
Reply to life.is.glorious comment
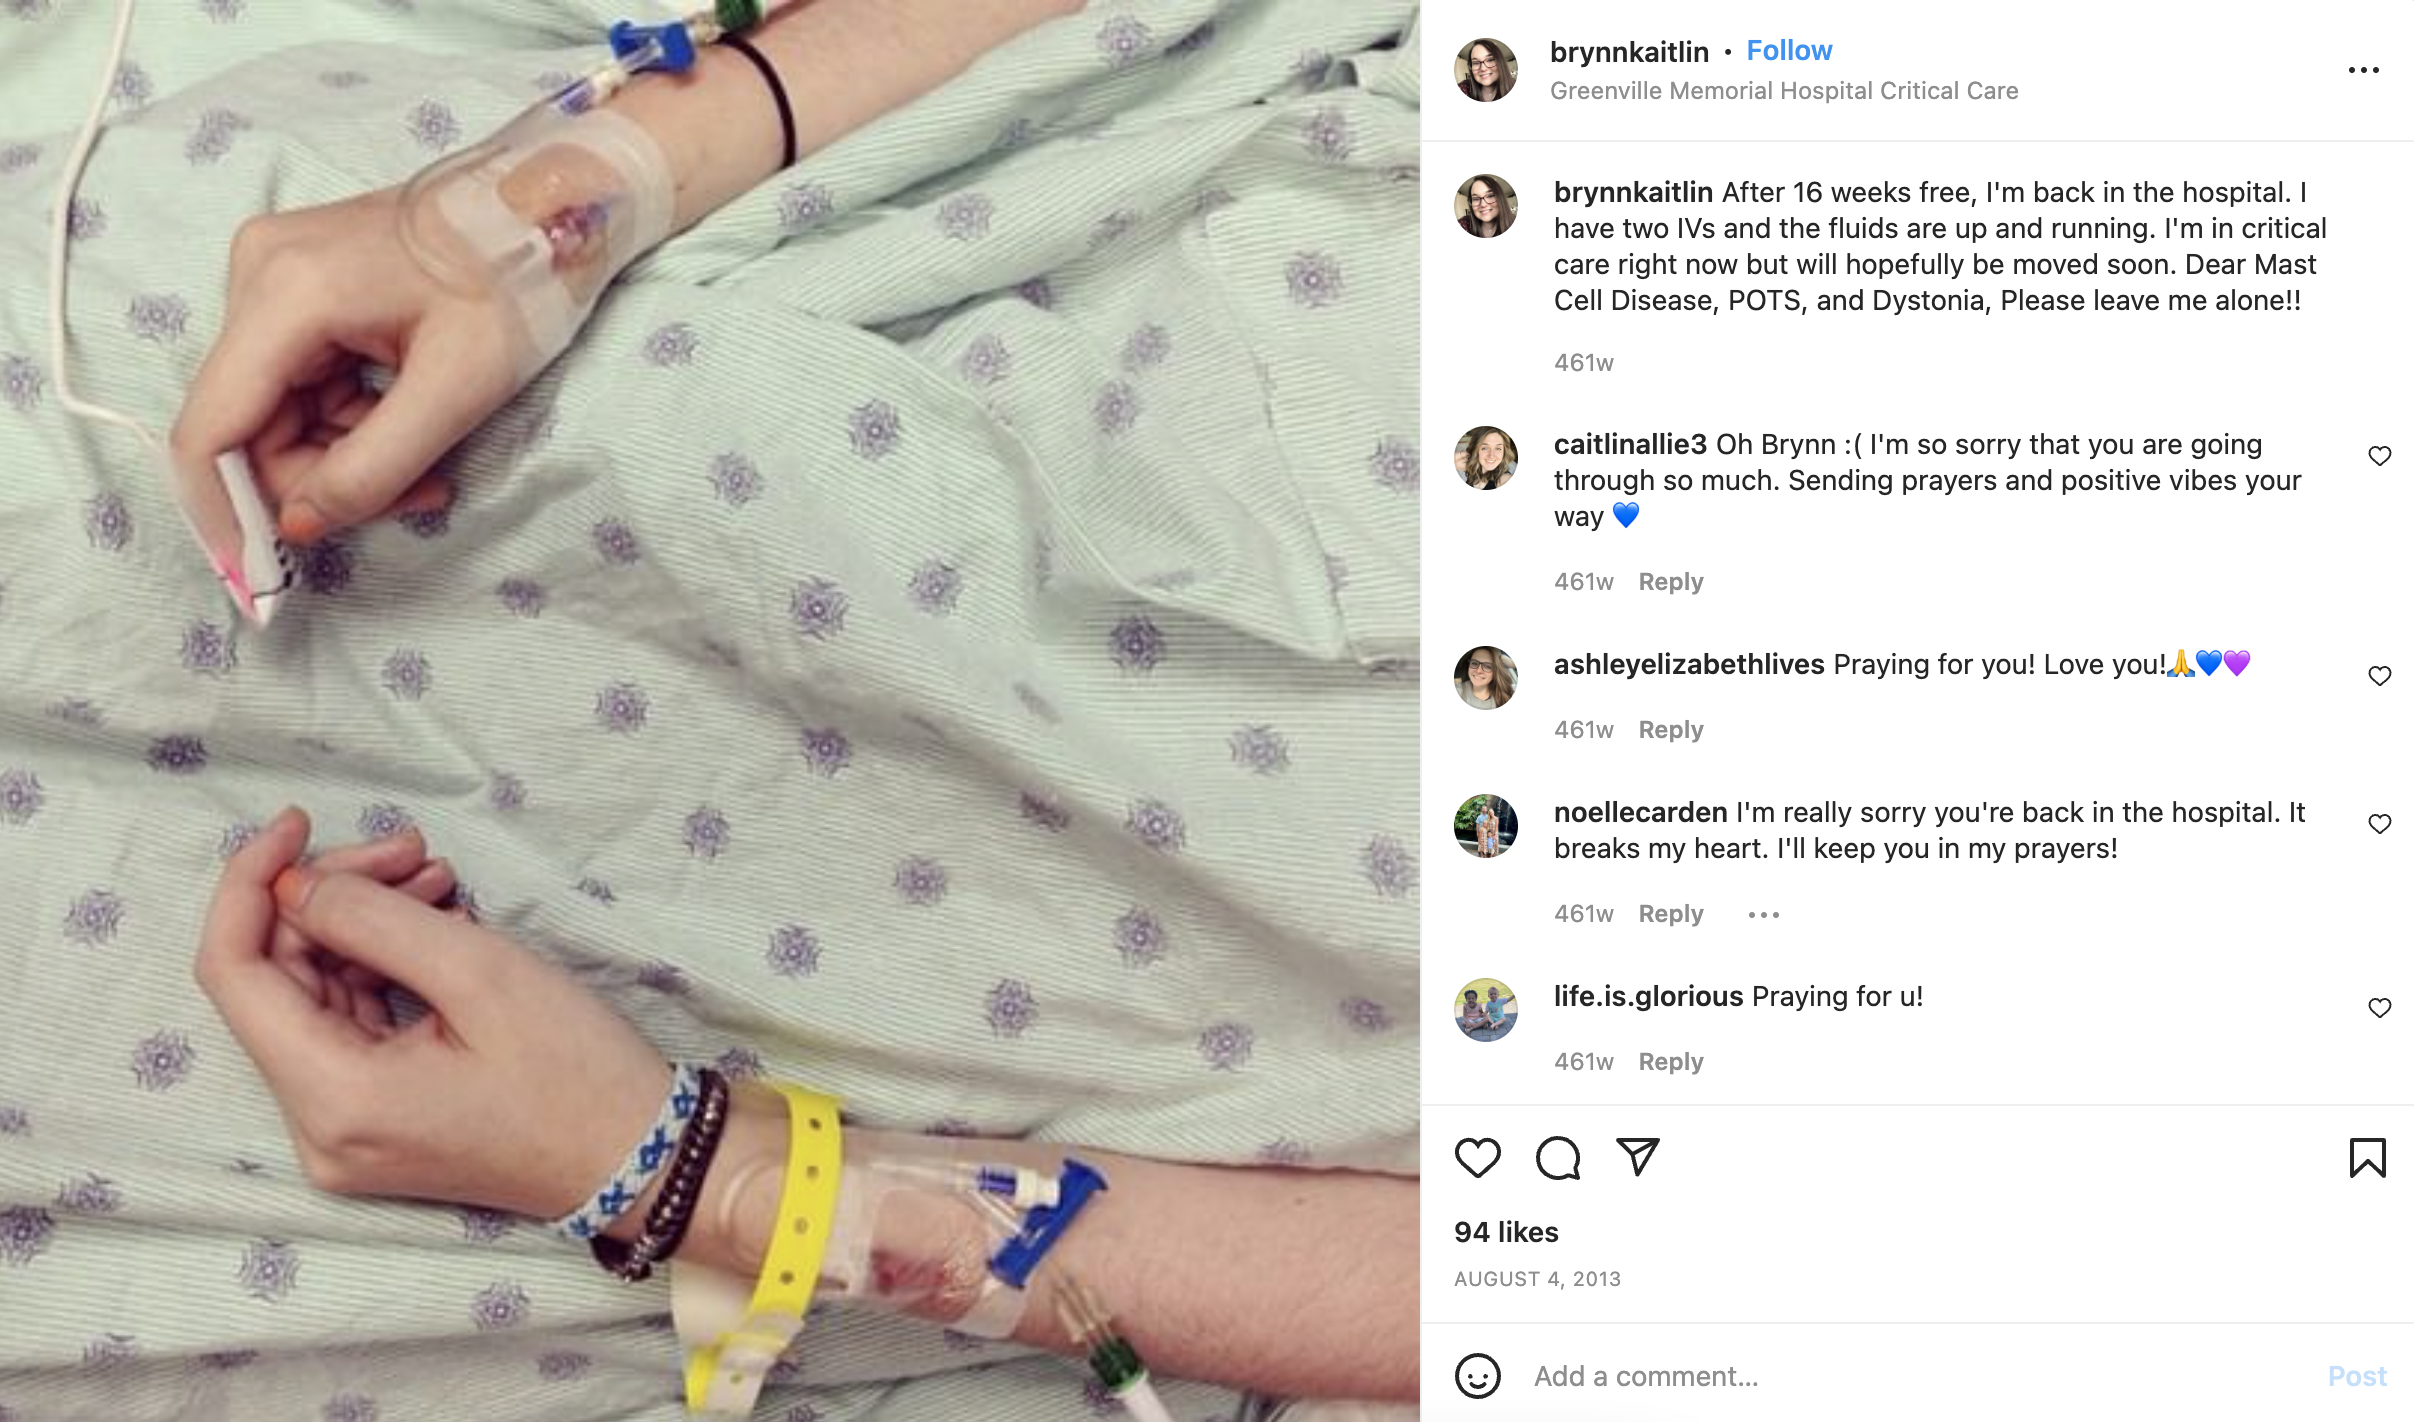pos(1670,1062)
